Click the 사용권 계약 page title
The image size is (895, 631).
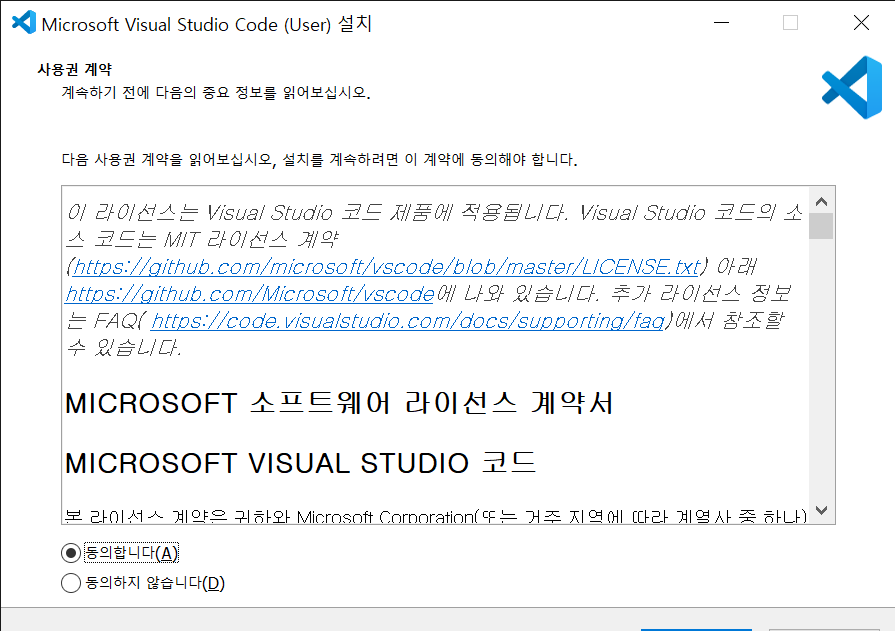click(75, 69)
